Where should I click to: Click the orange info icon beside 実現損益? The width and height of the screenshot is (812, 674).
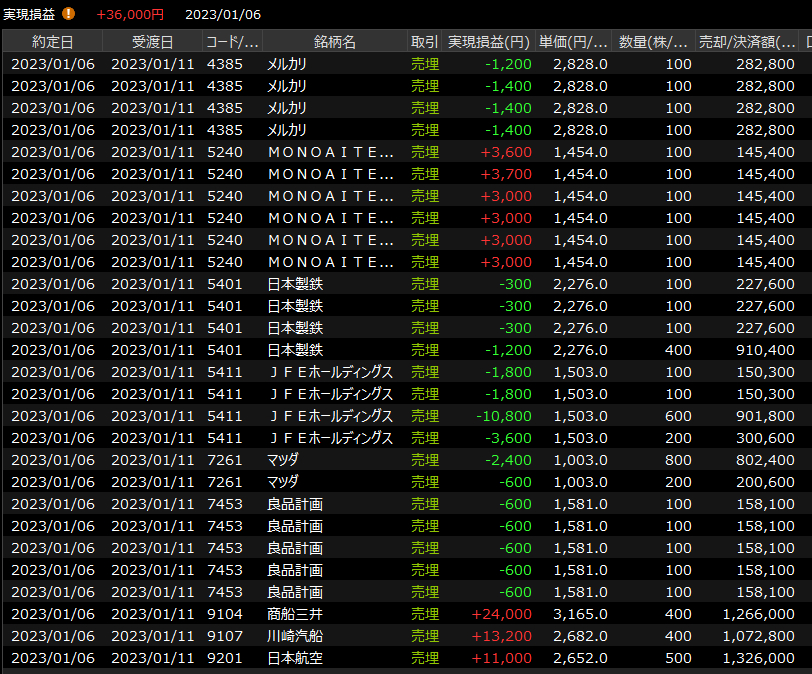click(x=69, y=14)
